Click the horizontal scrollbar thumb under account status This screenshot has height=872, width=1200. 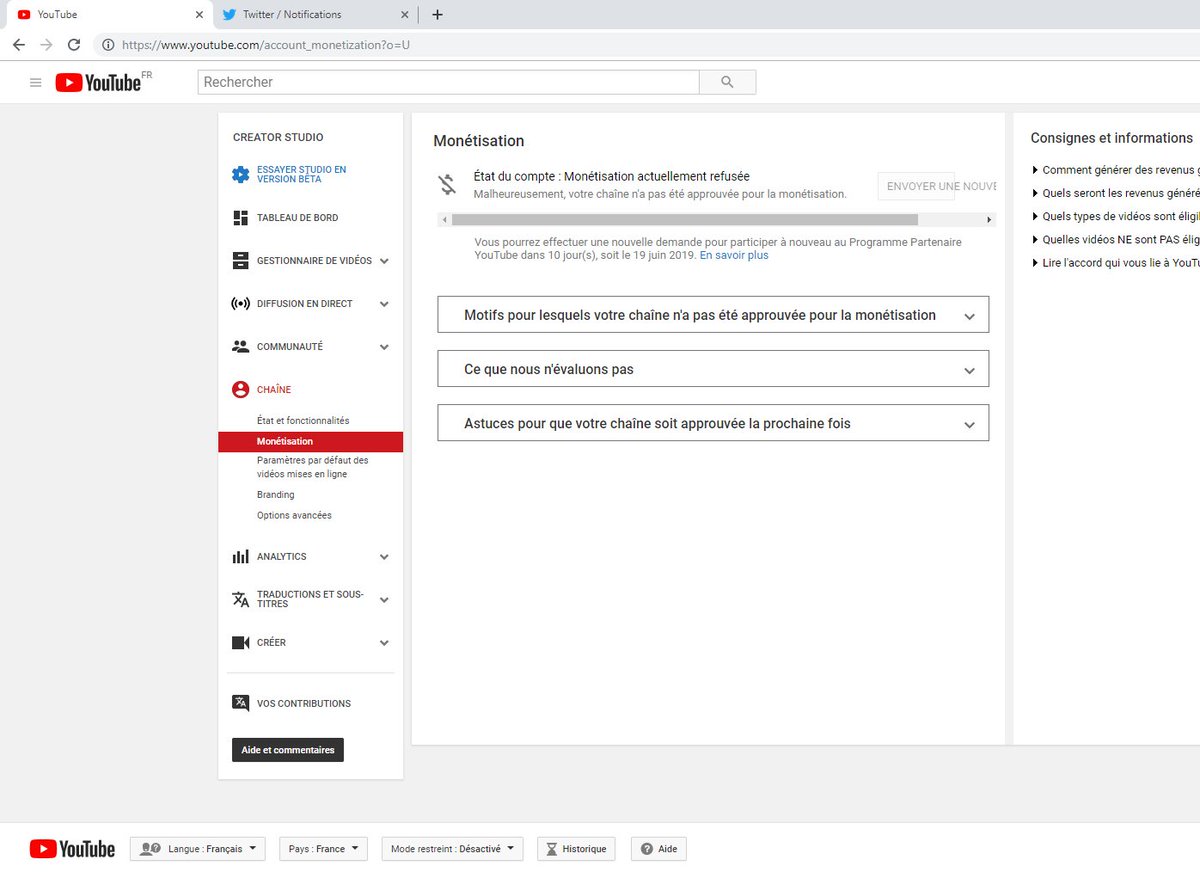point(684,219)
